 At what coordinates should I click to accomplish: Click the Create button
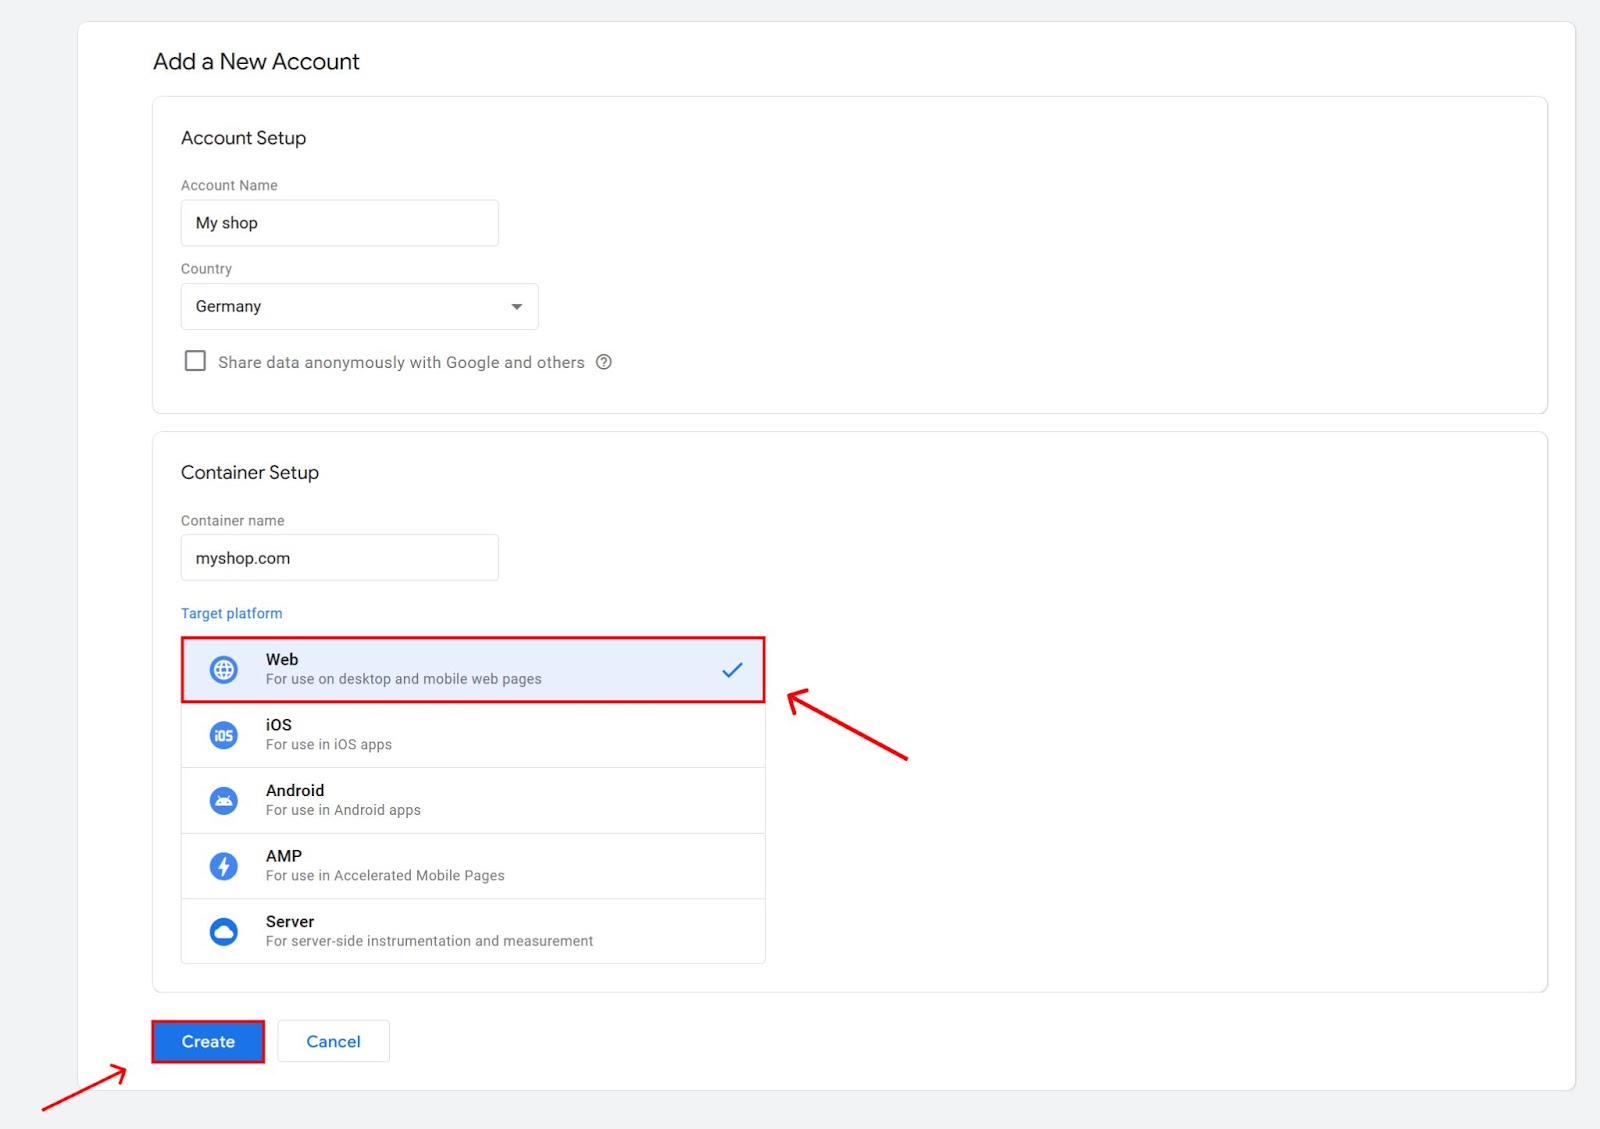208,1041
